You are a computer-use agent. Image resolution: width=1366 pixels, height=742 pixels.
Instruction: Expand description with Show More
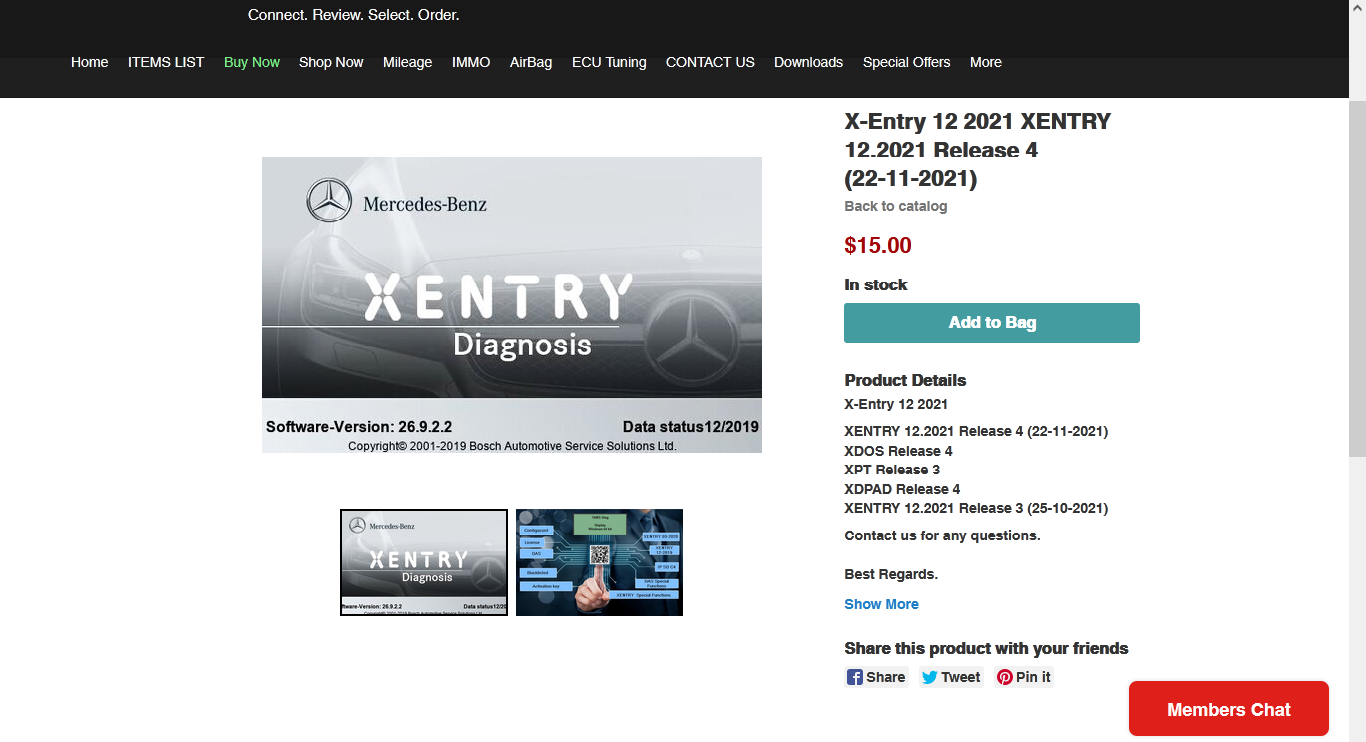coord(881,604)
